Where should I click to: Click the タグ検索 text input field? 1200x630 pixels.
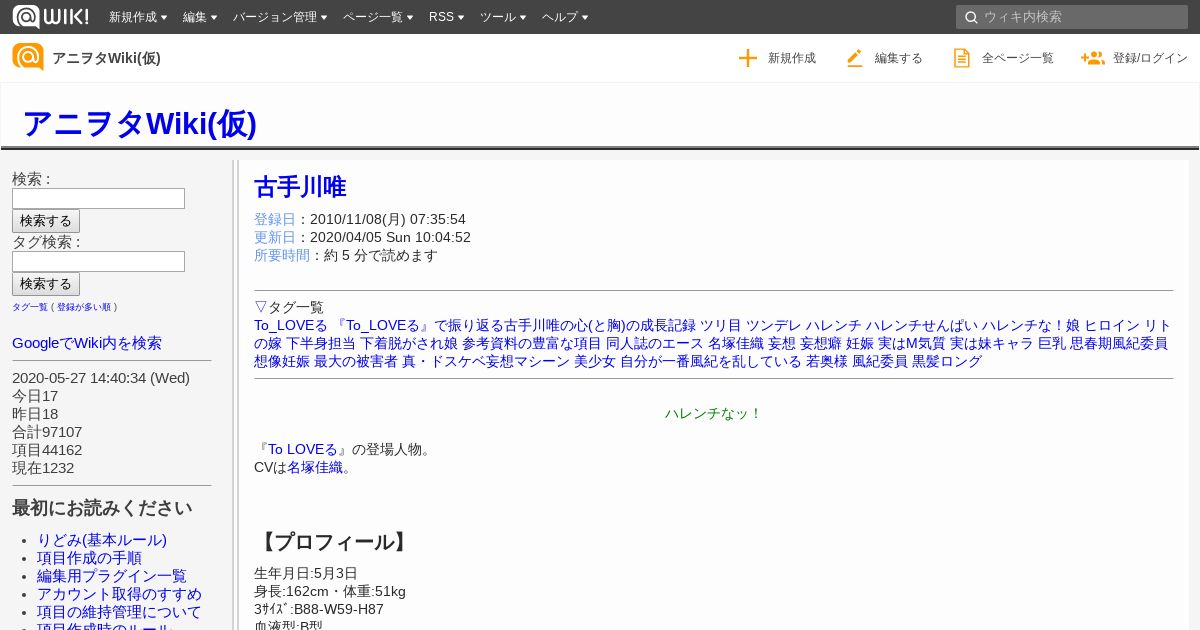(98, 261)
